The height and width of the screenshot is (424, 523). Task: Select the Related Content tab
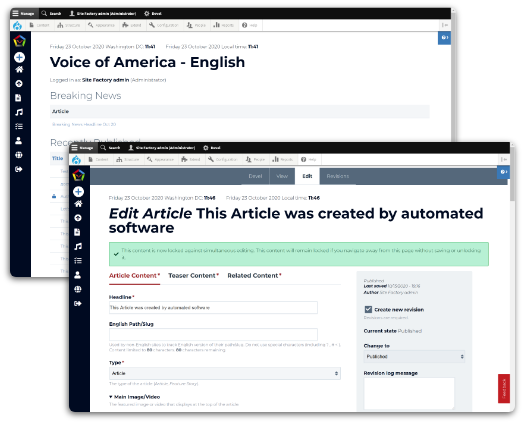(x=254, y=276)
